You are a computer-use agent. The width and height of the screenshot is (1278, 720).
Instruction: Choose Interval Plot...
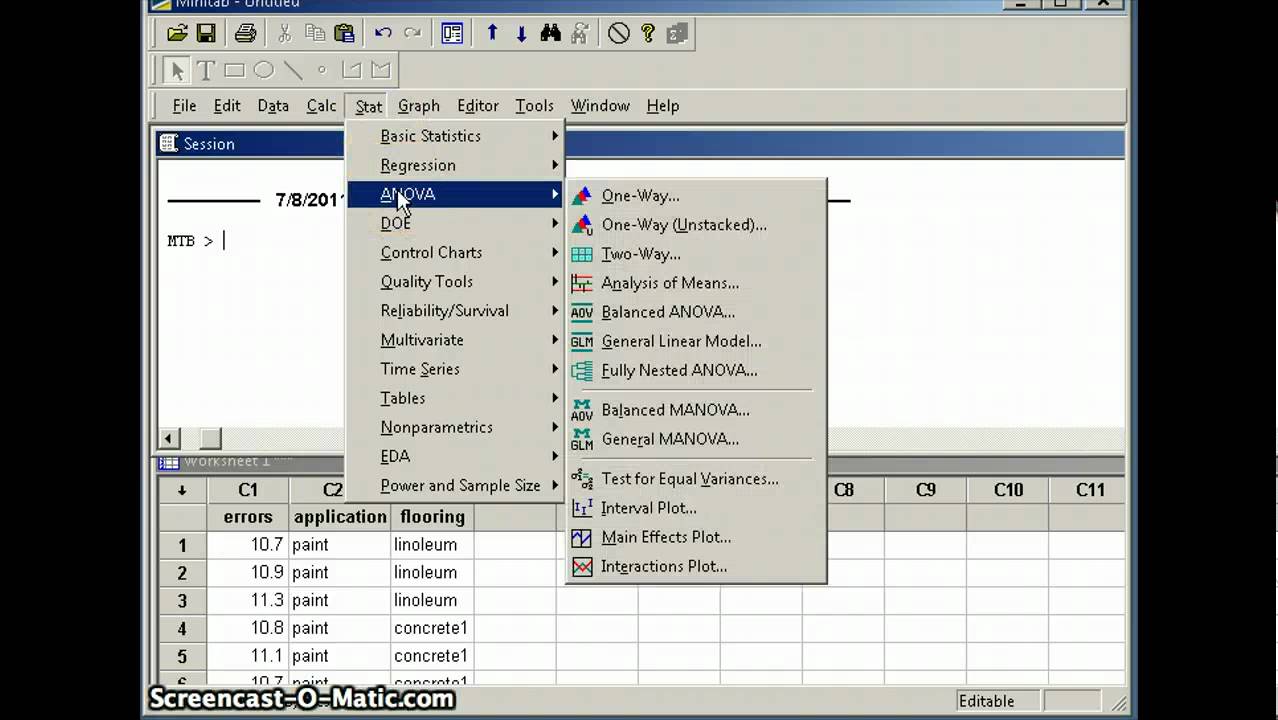tap(696, 508)
